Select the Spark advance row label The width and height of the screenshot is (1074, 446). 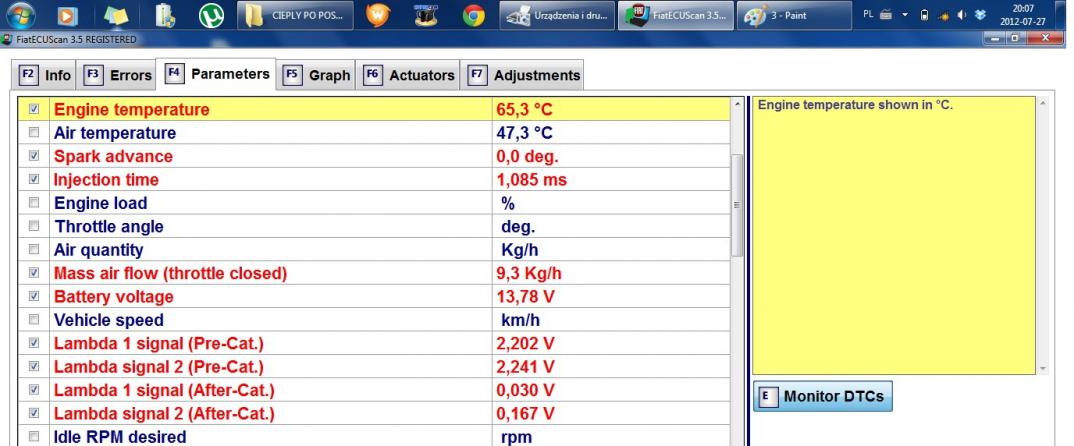[x=113, y=156]
